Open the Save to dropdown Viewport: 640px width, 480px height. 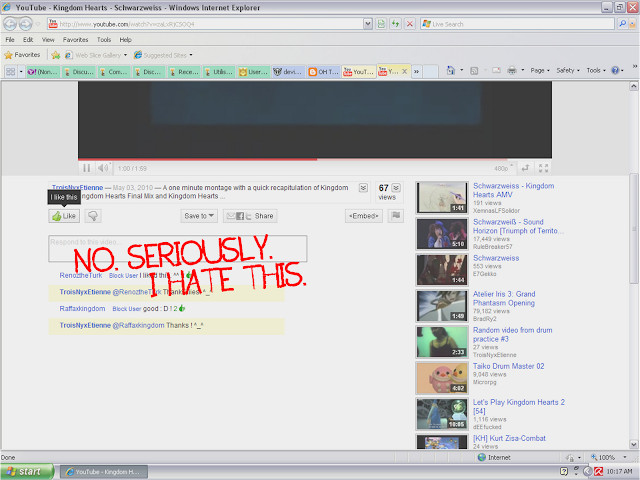coord(199,216)
